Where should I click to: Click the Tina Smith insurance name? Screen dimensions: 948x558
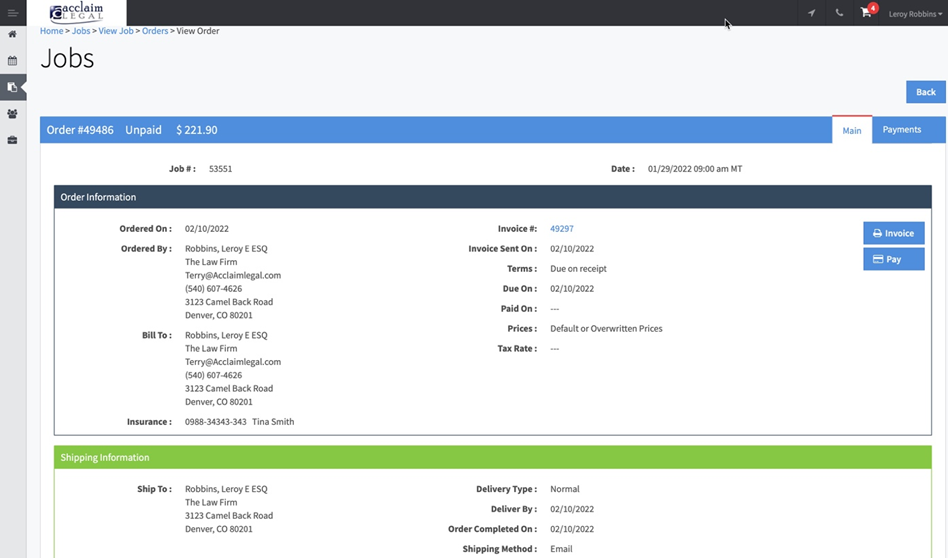click(x=273, y=421)
